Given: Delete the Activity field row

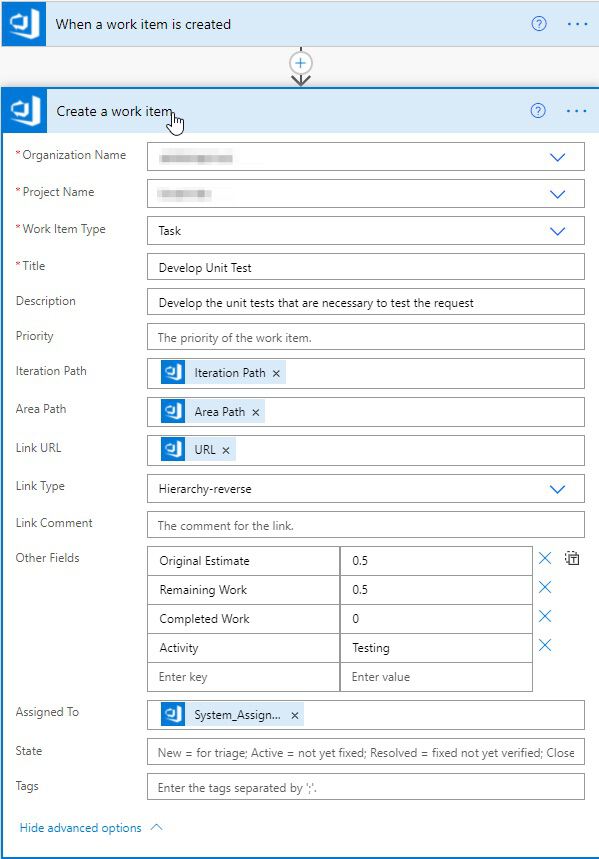Looking at the screenshot, I should click(545, 645).
